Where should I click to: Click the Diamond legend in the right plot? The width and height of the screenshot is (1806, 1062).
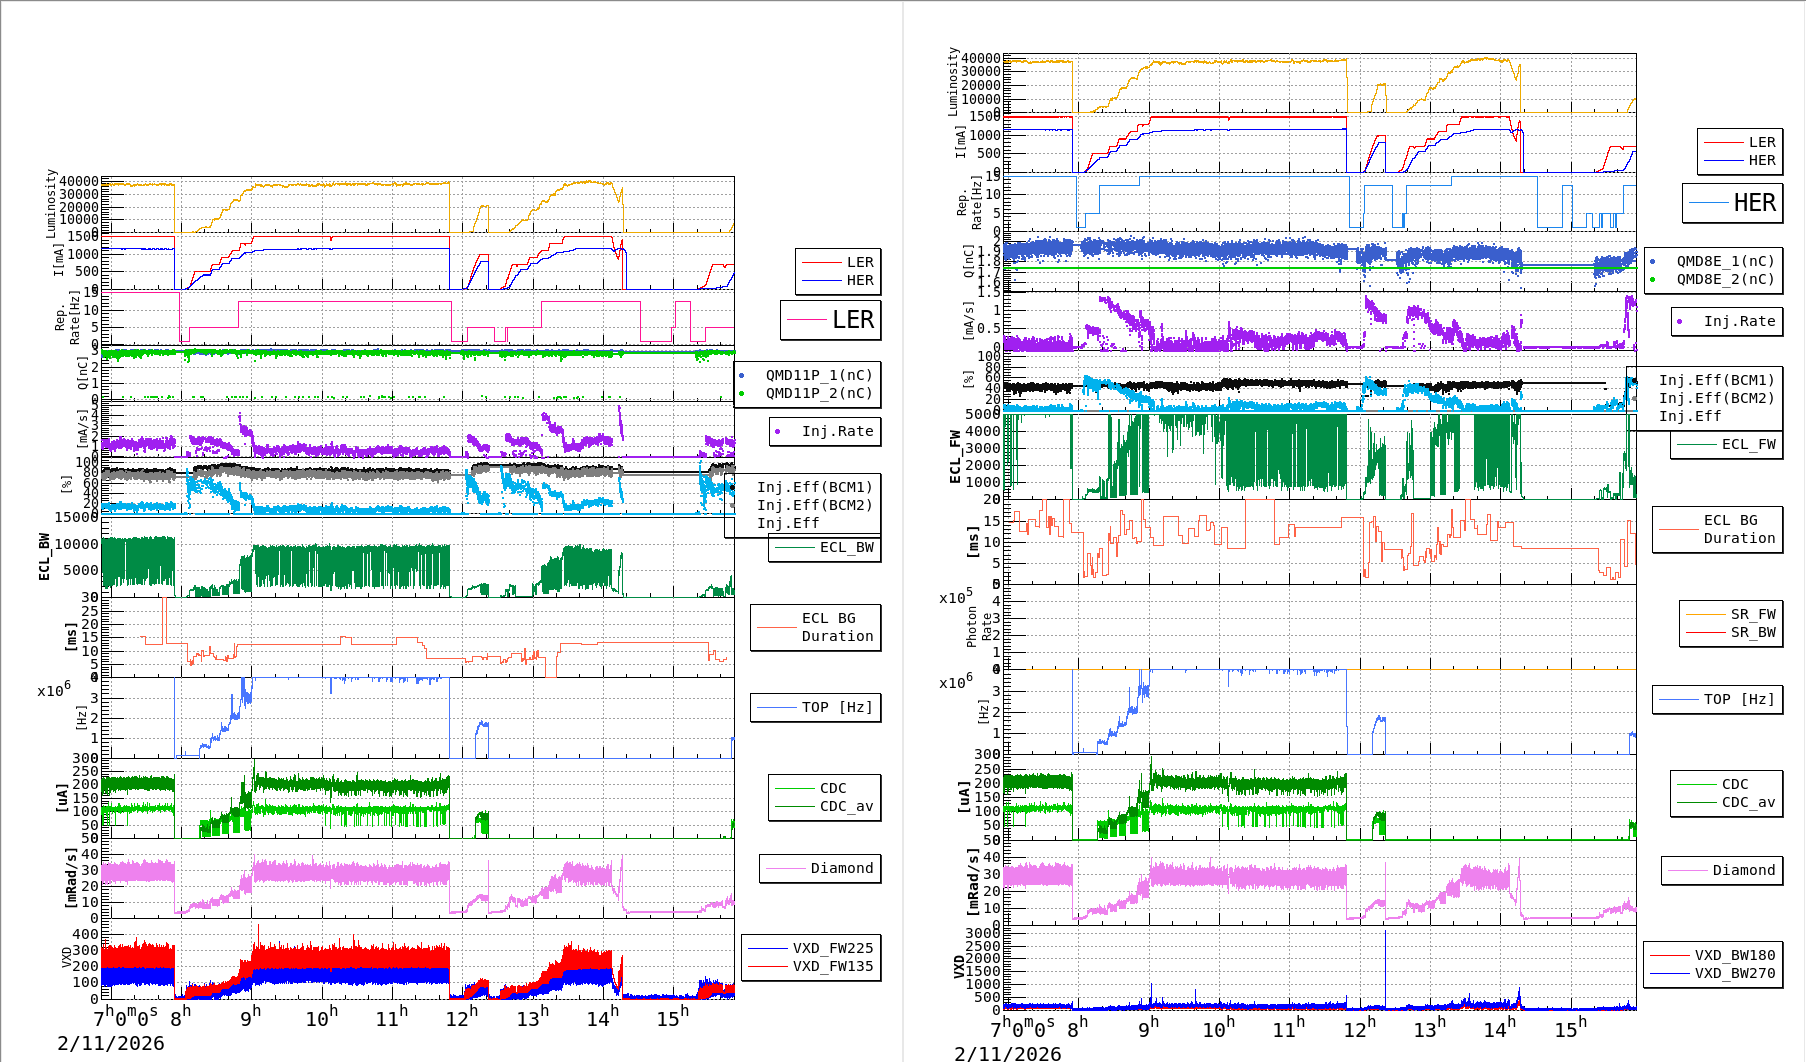pos(1721,871)
